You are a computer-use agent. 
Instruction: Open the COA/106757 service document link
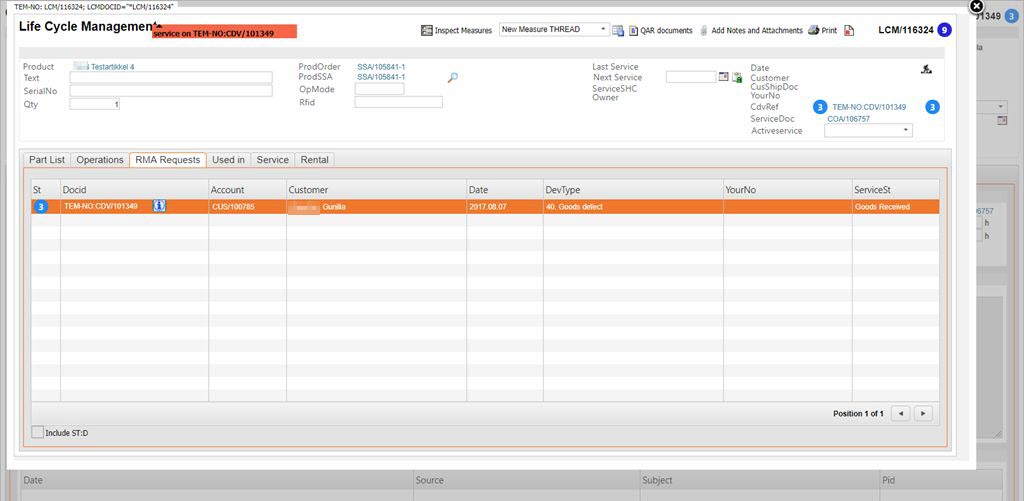click(x=848, y=119)
